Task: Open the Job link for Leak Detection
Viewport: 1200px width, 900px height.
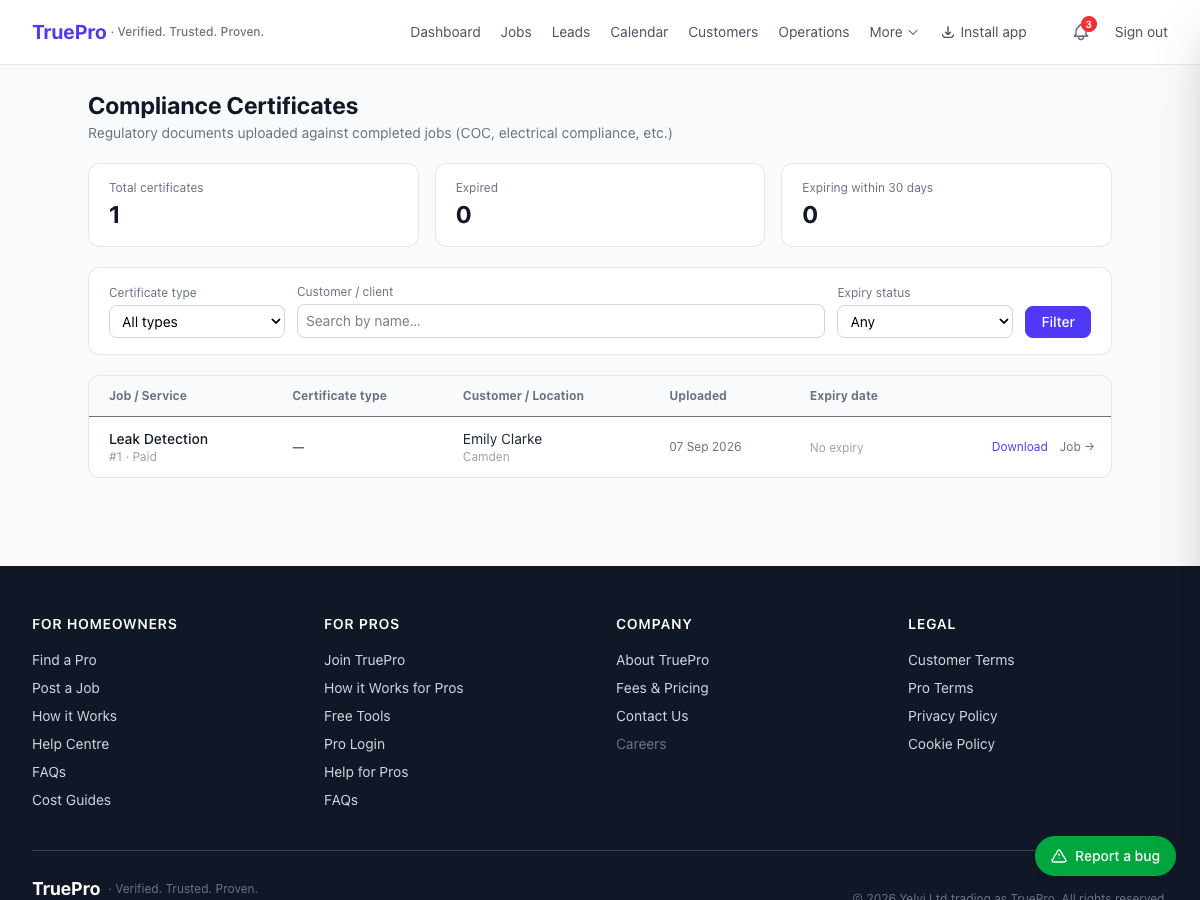Action: pos(1077,447)
